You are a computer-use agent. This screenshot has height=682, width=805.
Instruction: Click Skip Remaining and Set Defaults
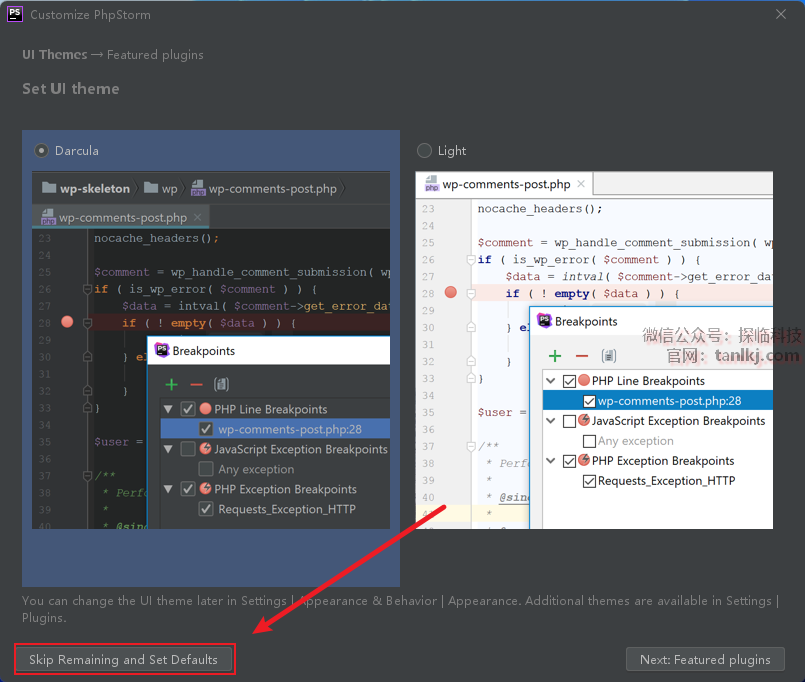pos(124,660)
